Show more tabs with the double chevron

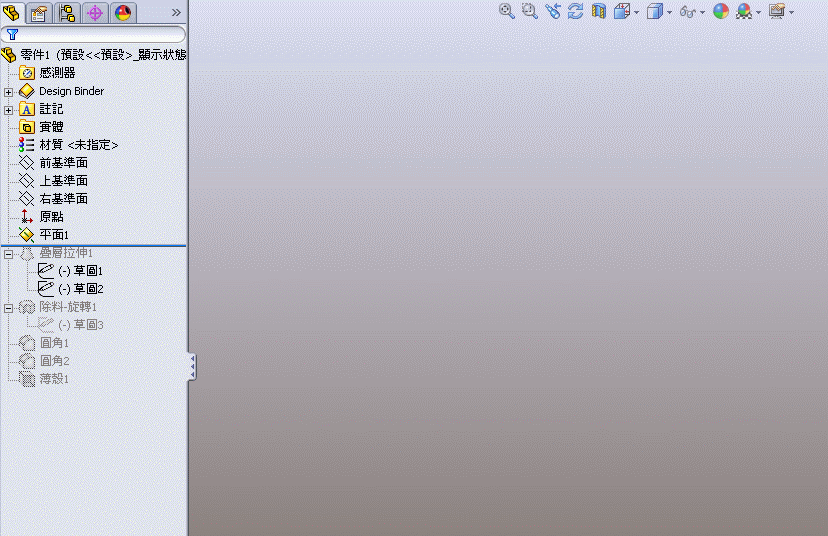pyautogui.click(x=176, y=13)
